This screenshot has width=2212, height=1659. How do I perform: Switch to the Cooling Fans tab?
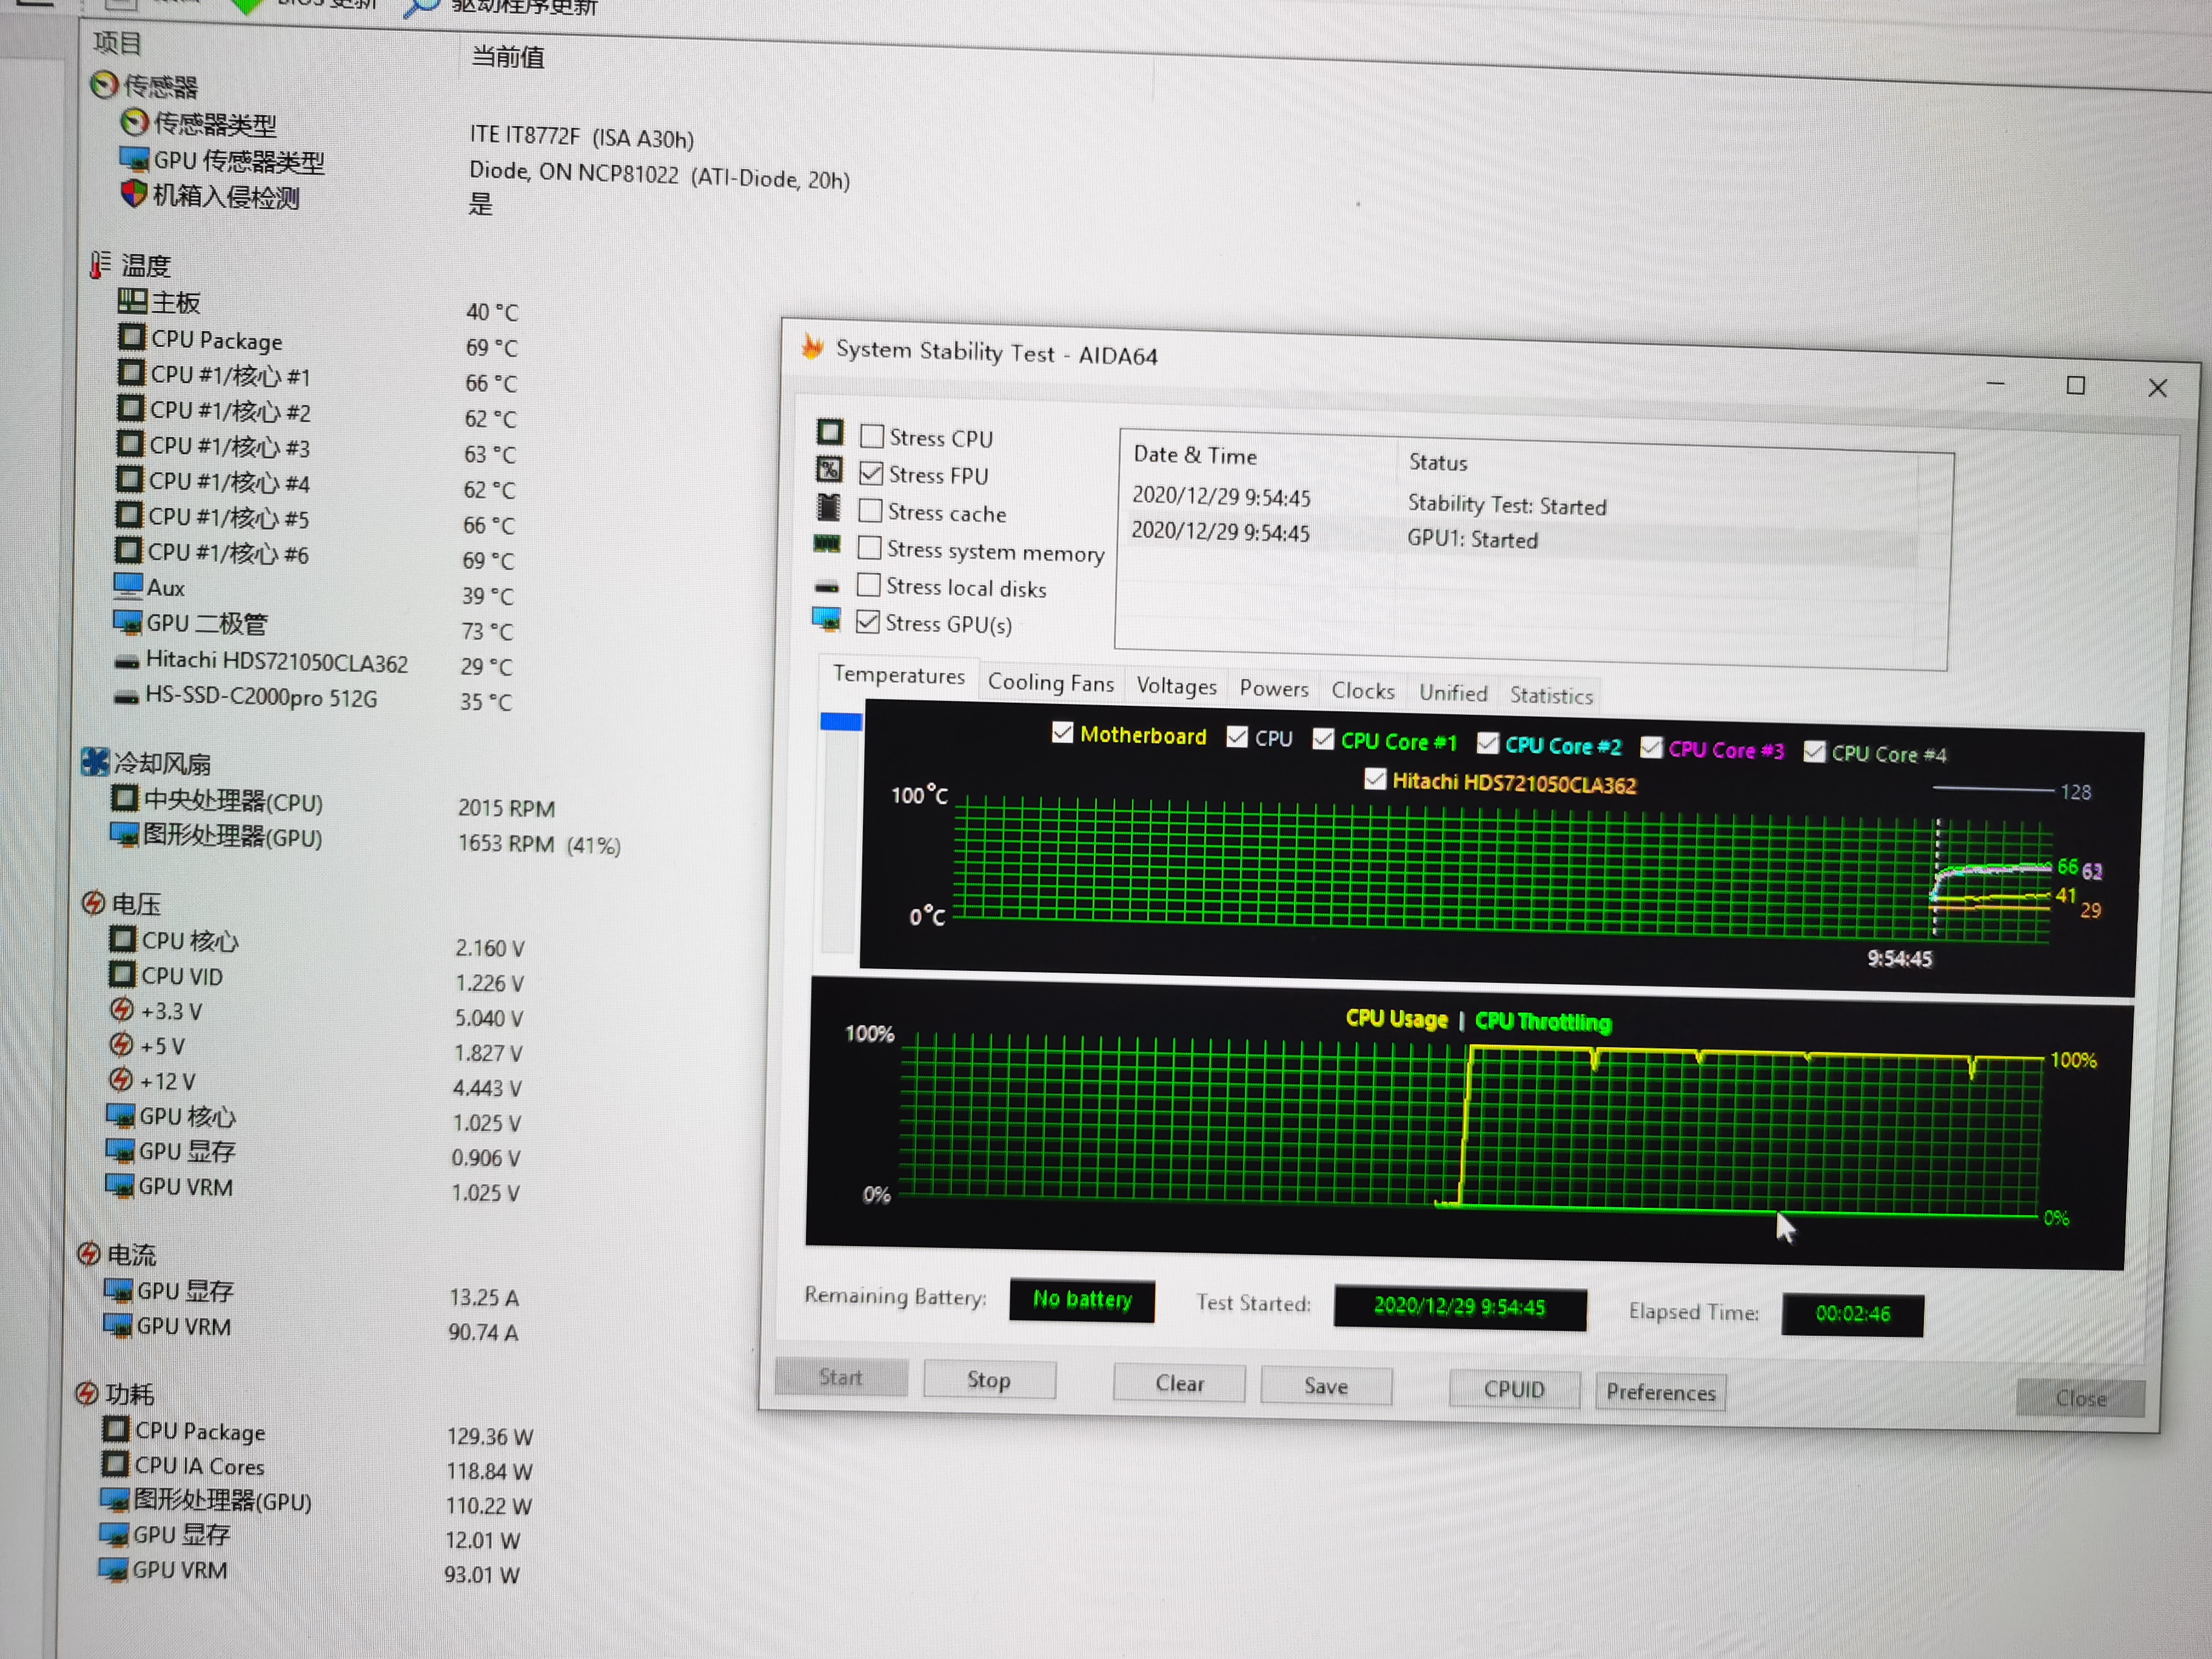pos(1050,683)
